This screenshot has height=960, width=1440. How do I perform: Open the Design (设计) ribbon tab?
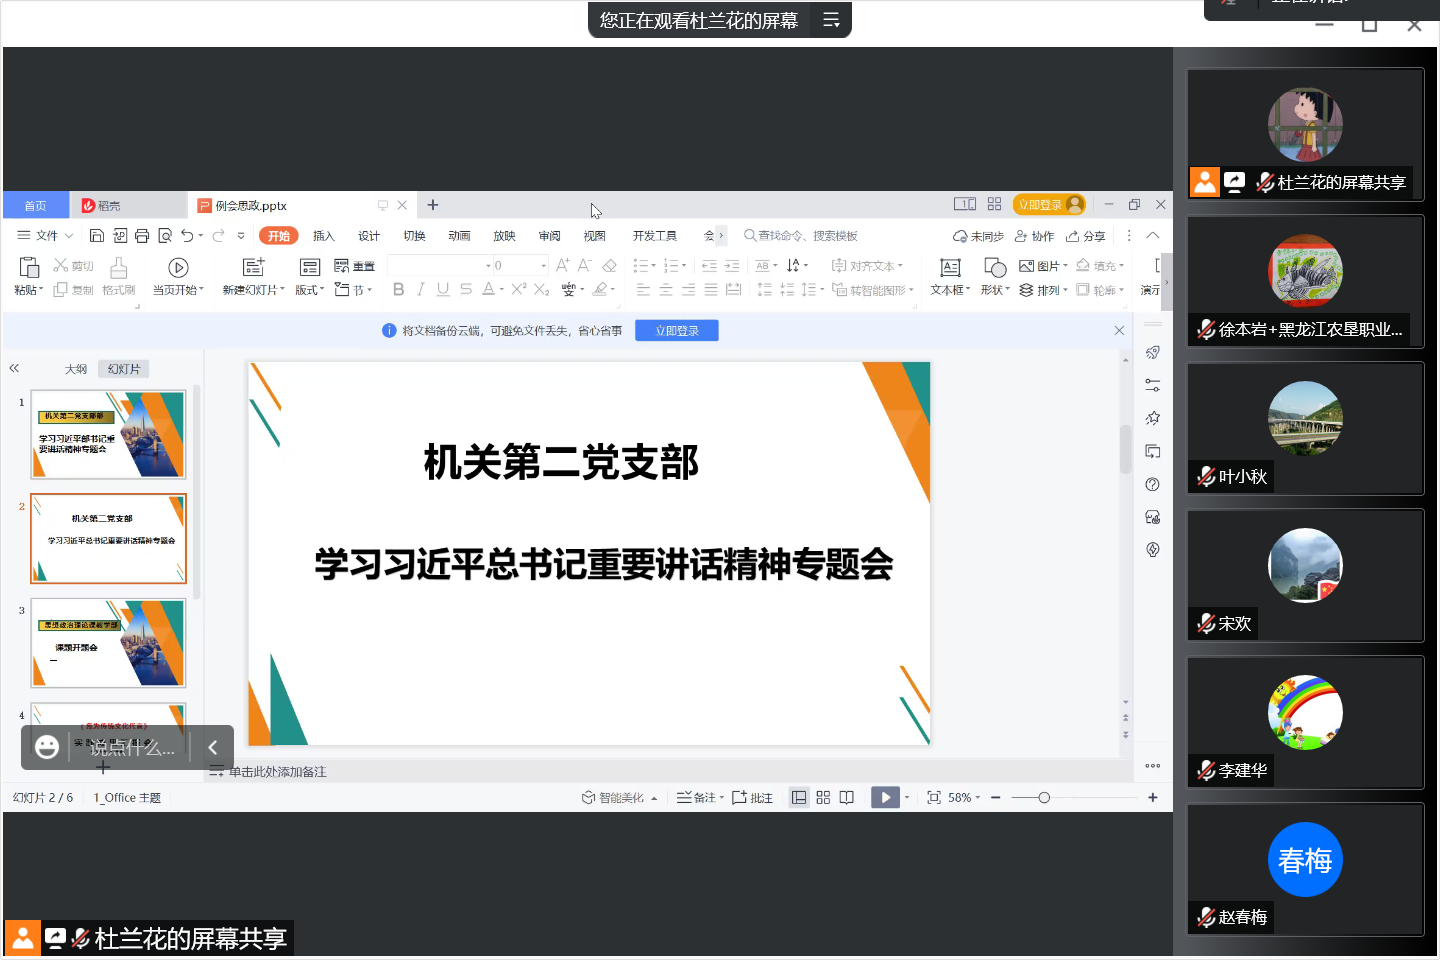coord(369,236)
